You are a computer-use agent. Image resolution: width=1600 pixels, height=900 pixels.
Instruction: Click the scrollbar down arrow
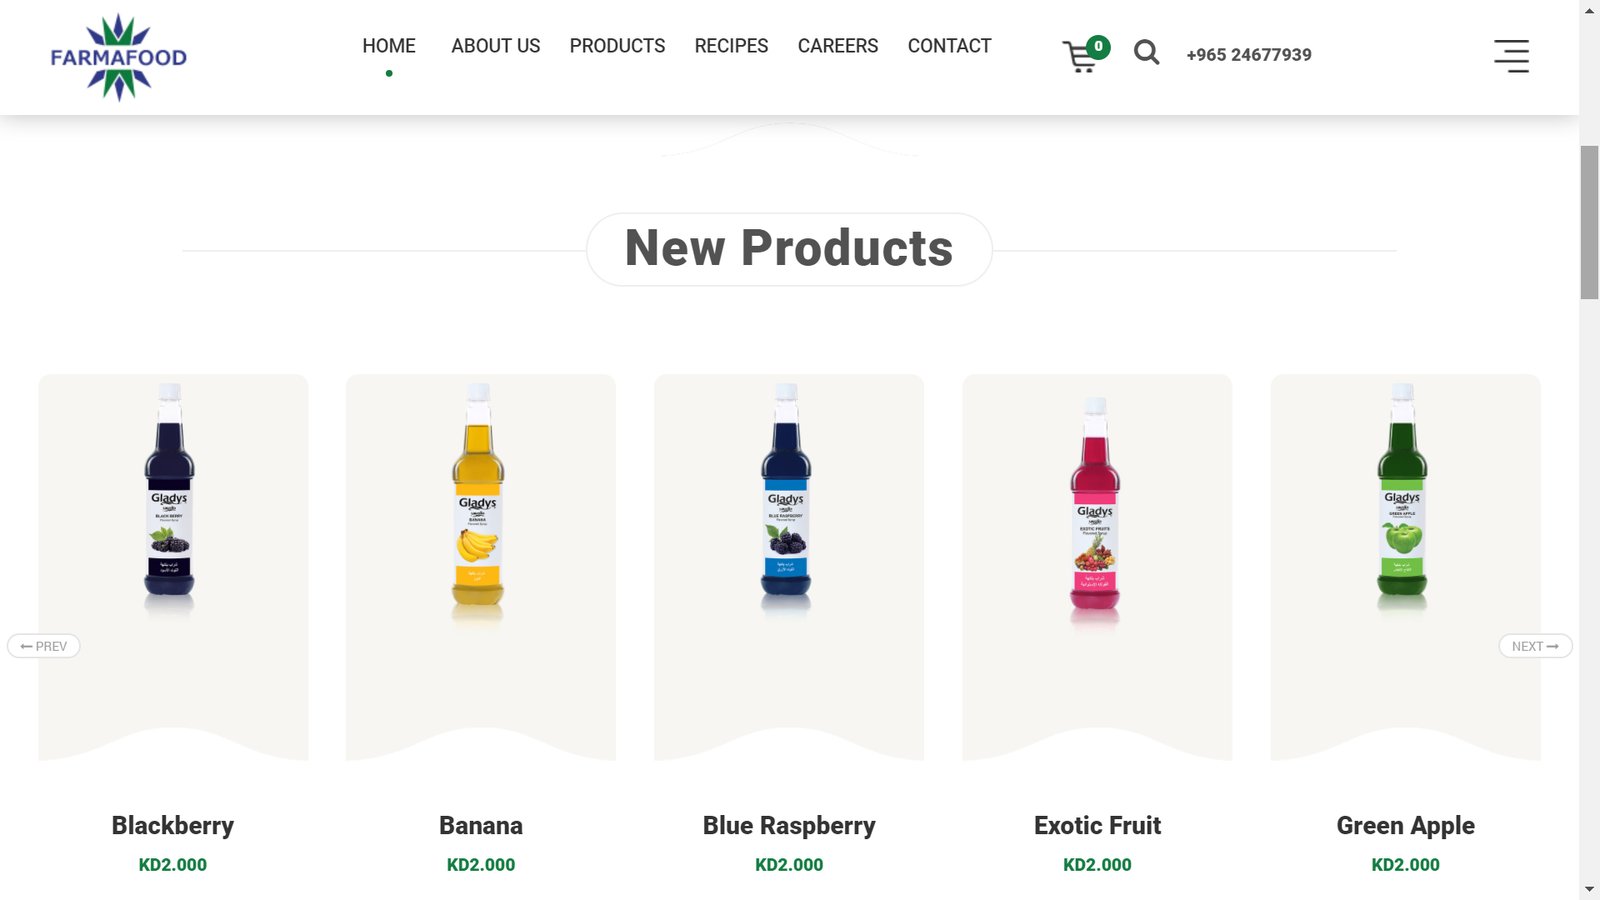click(x=1589, y=889)
